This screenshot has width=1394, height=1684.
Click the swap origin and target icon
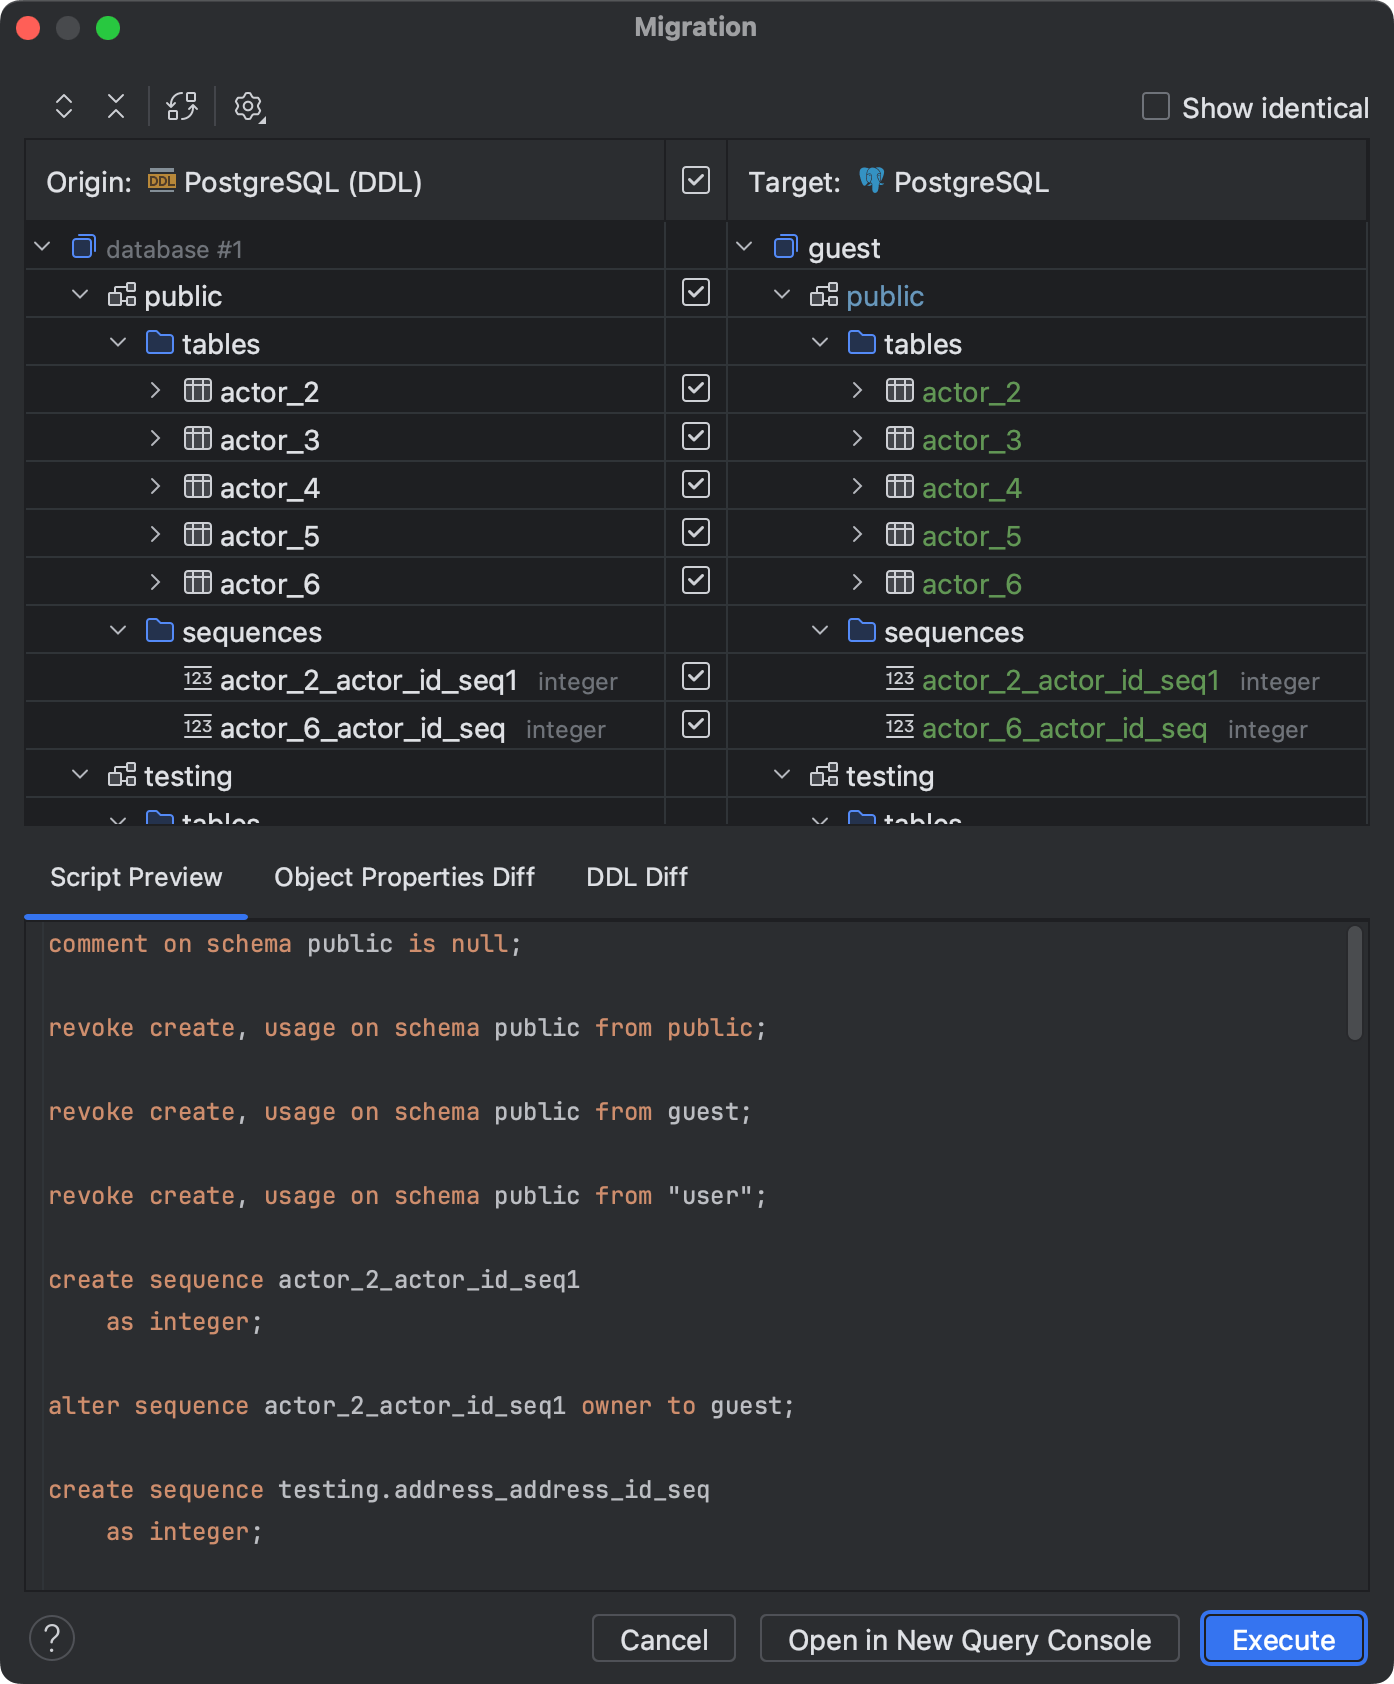click(x=182, y=107)
